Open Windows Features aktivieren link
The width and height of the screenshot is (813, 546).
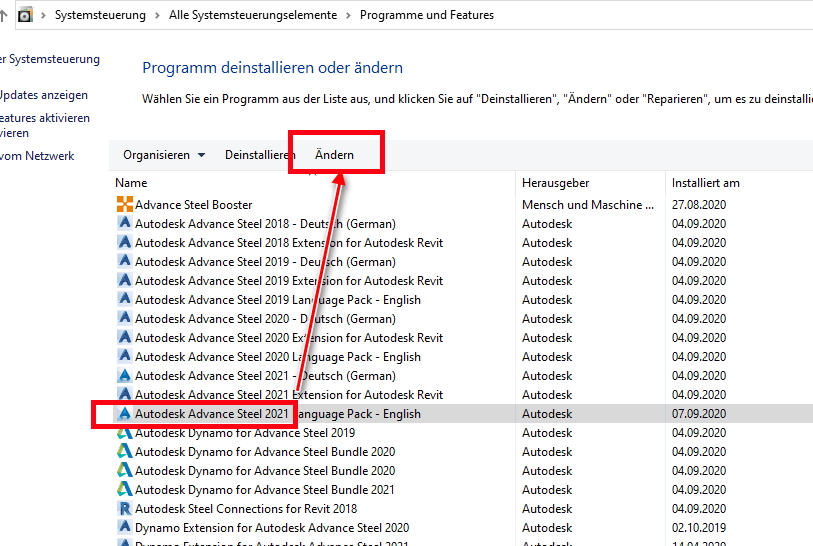tap(45, 125)
